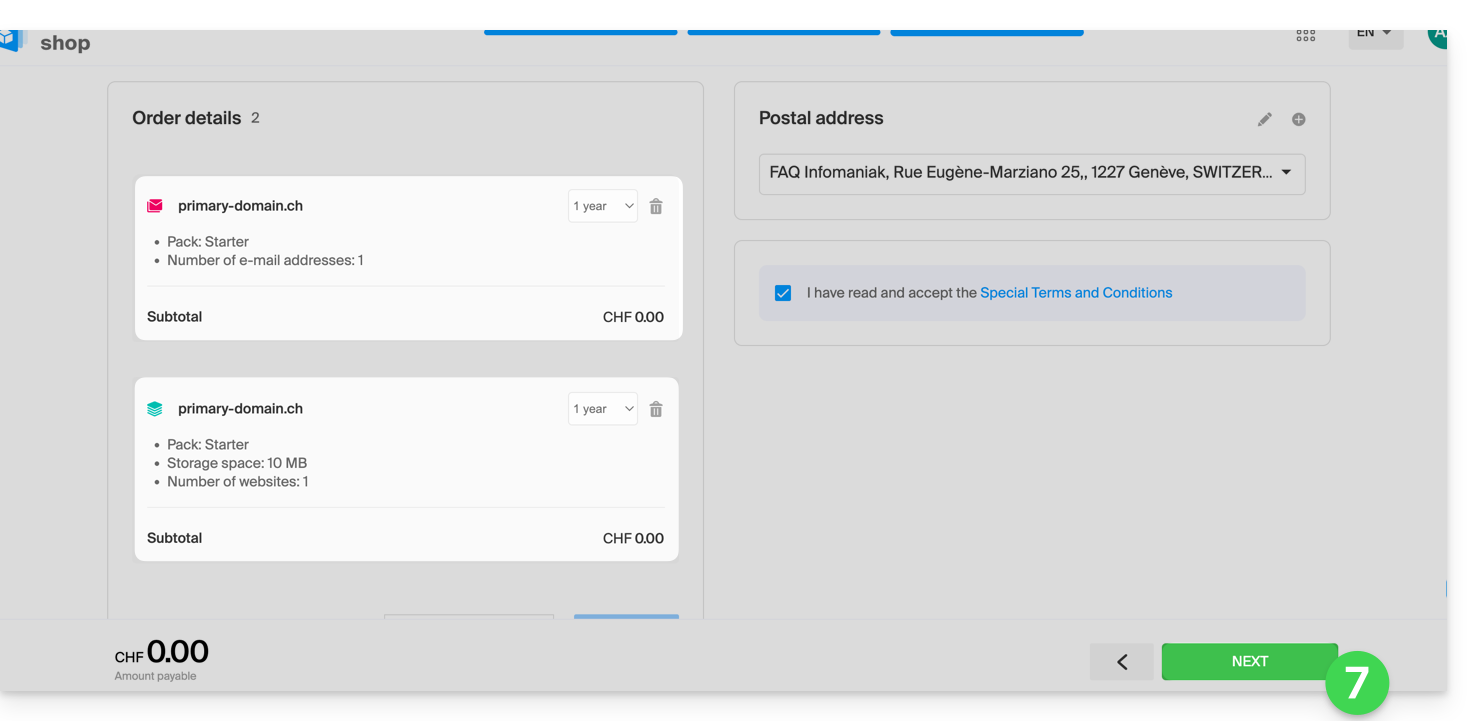Click the teal web hosting stack icon

click(155, 409)
